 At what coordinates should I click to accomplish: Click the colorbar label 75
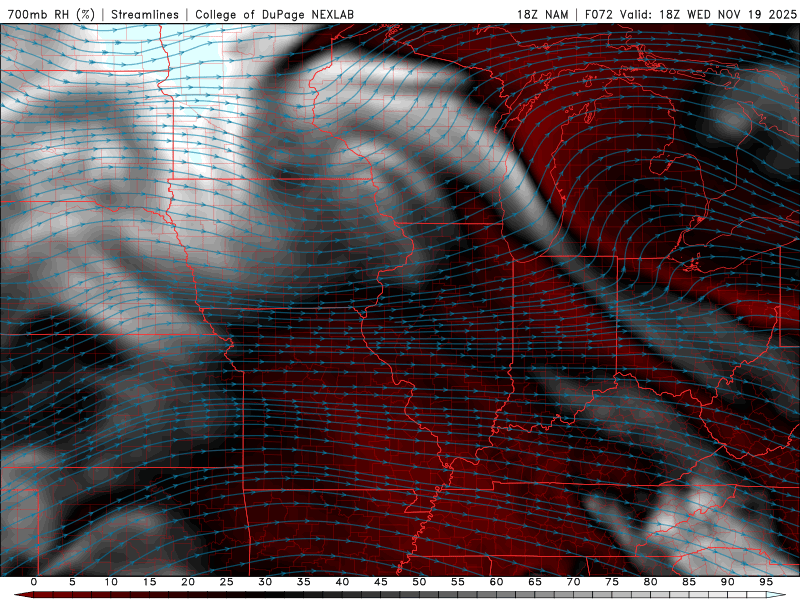click(x=612, y=582)
